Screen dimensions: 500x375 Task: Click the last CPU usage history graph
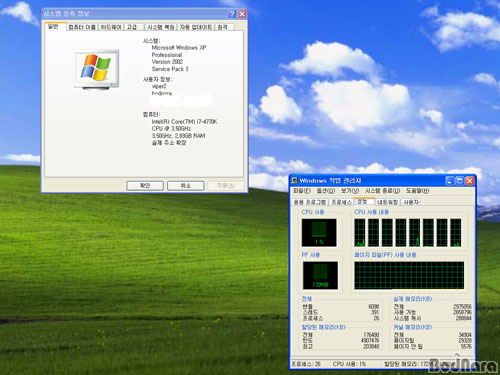(456, 233)
